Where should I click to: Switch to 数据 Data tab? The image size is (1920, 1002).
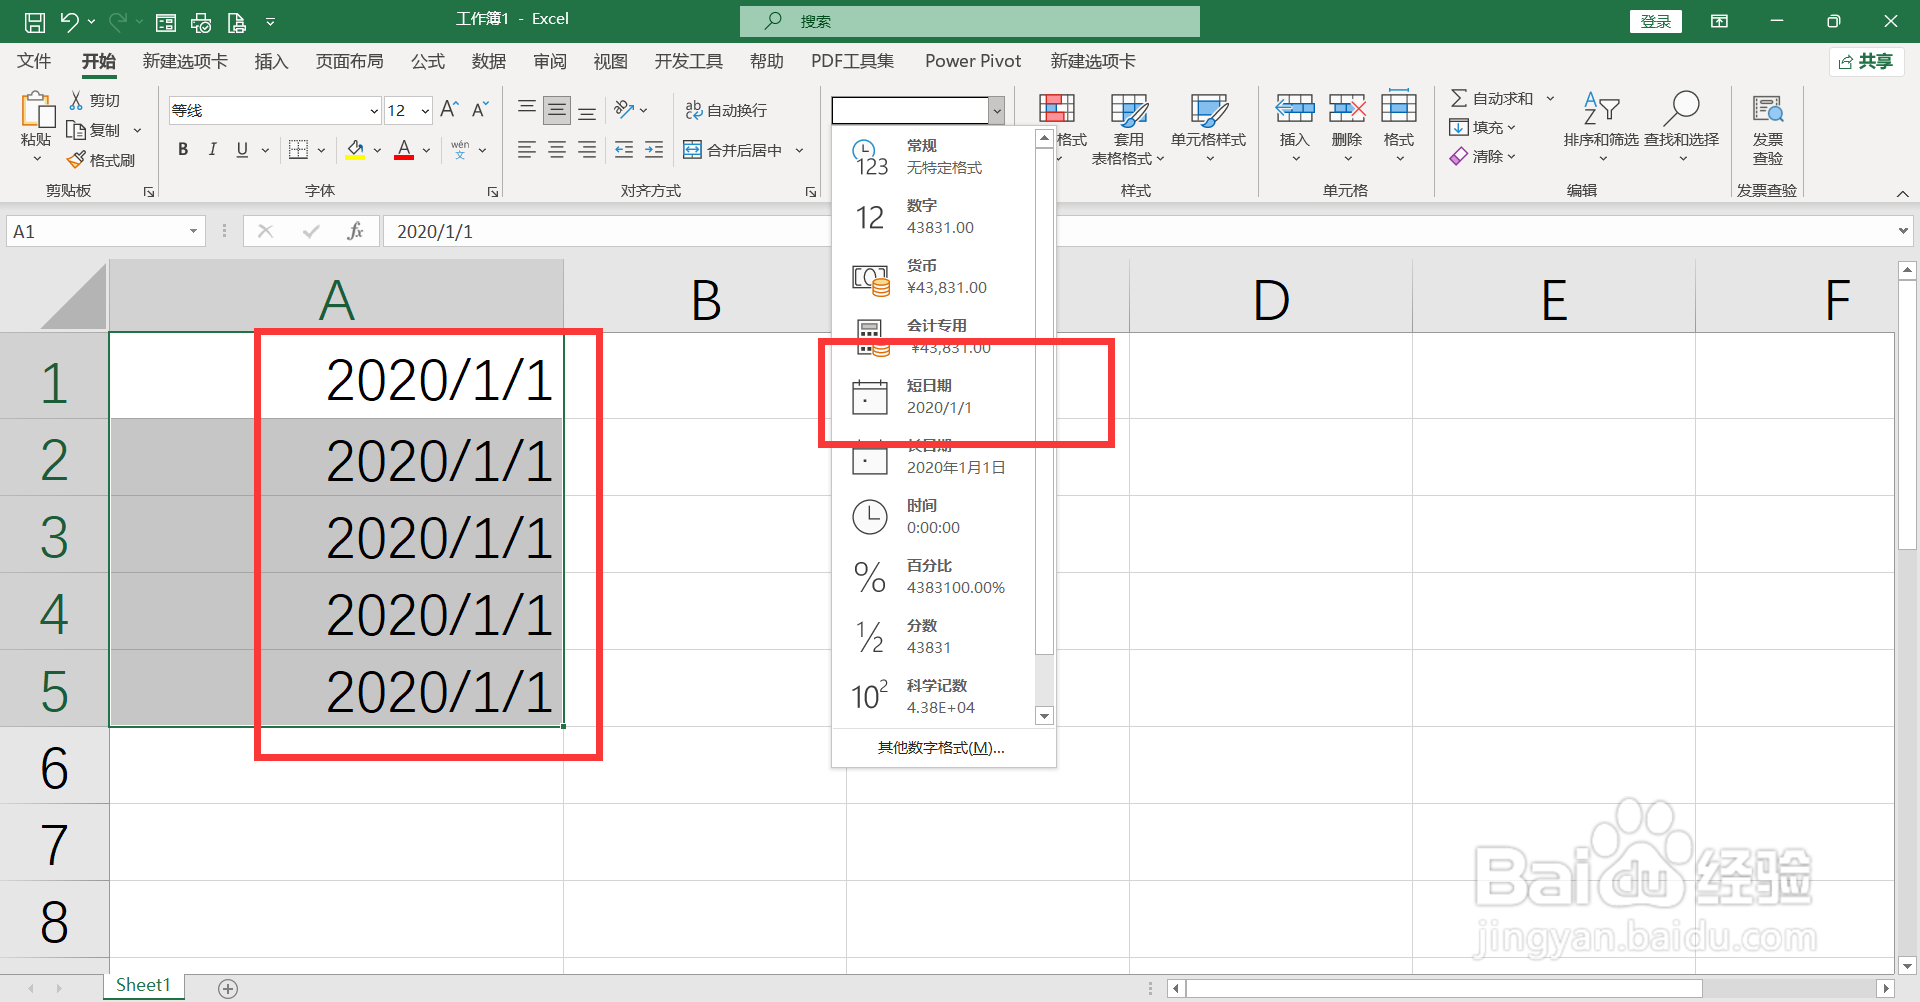(x=489, y=61)
